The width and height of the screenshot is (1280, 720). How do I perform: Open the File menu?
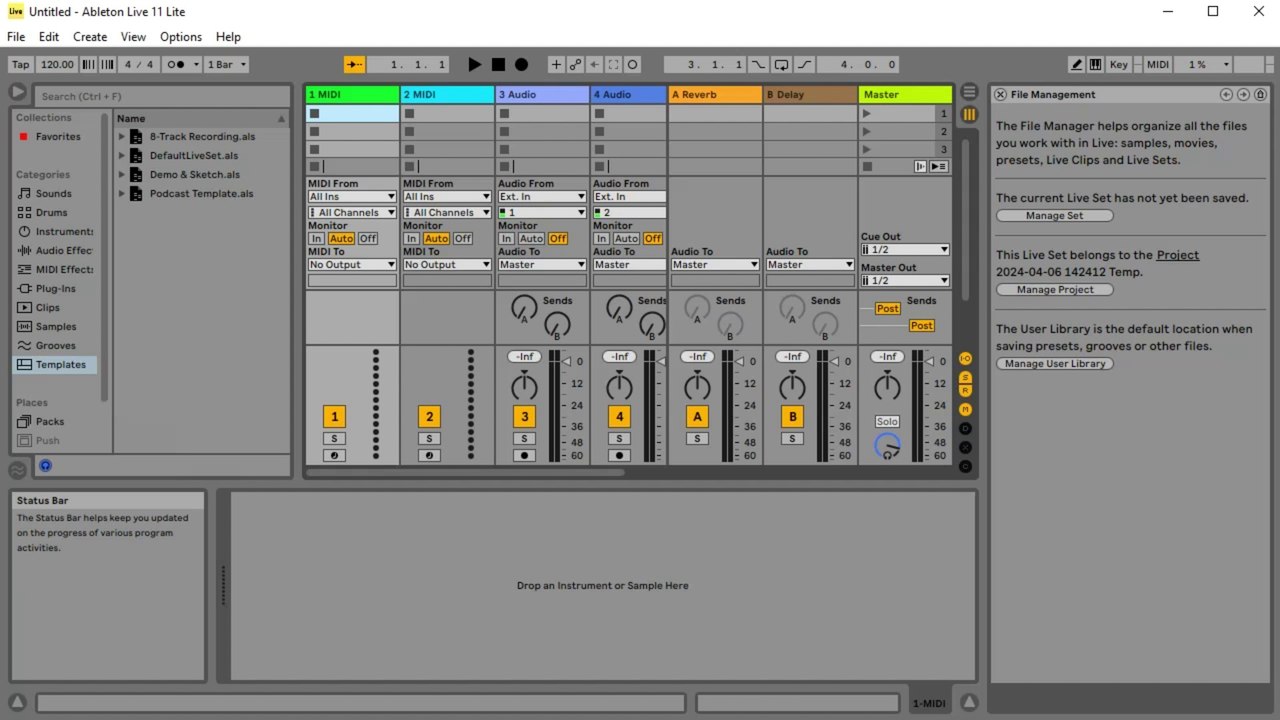pos(16,37)
